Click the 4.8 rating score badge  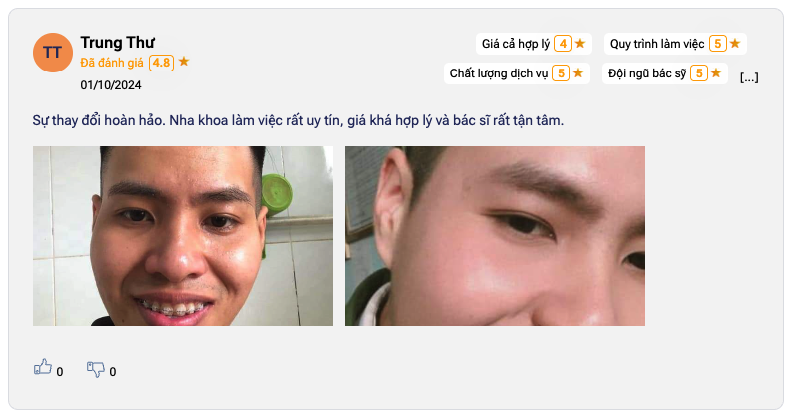[x=162, y=63]
